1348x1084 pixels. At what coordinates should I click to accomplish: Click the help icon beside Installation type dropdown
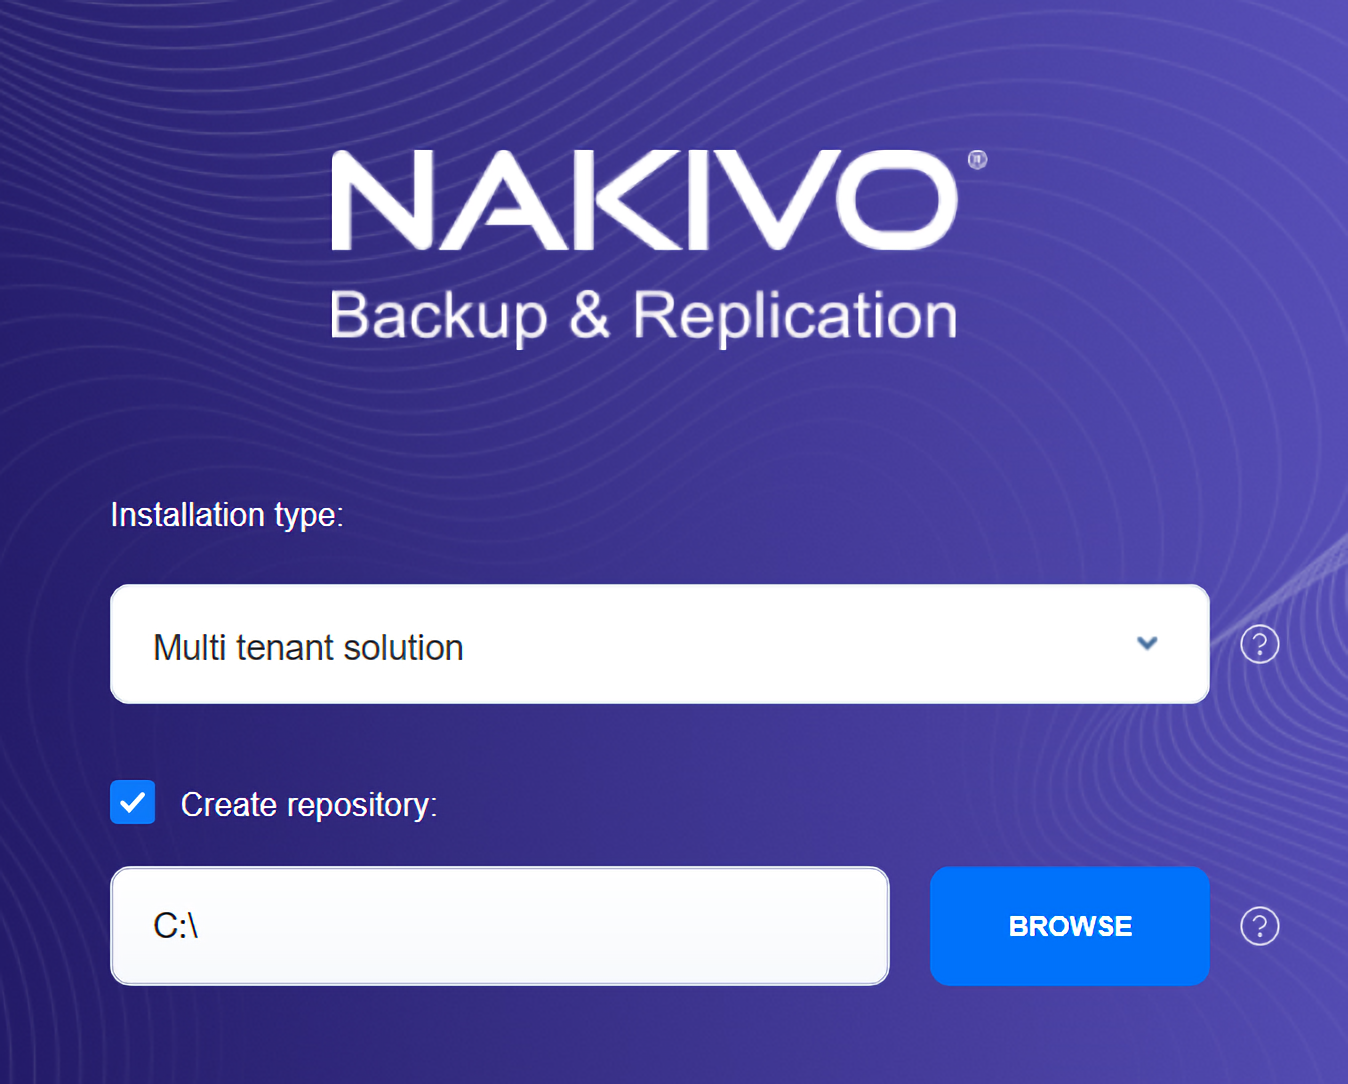(1259, 644)
